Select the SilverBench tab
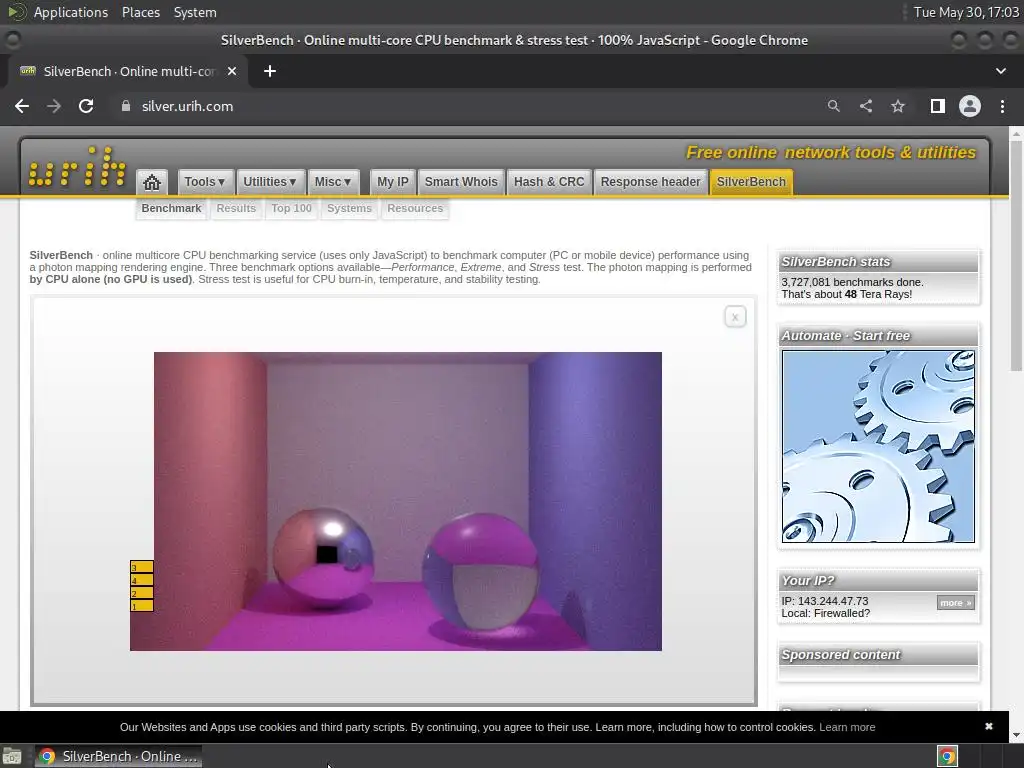 (x=751, y=182)
